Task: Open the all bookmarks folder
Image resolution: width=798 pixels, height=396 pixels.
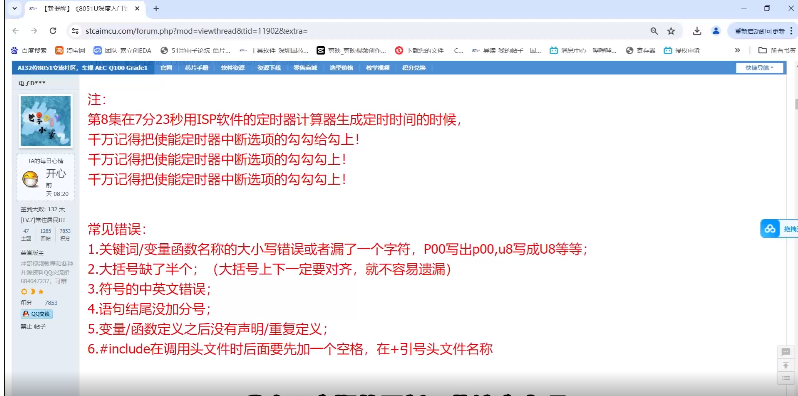Action: [776, 50]
